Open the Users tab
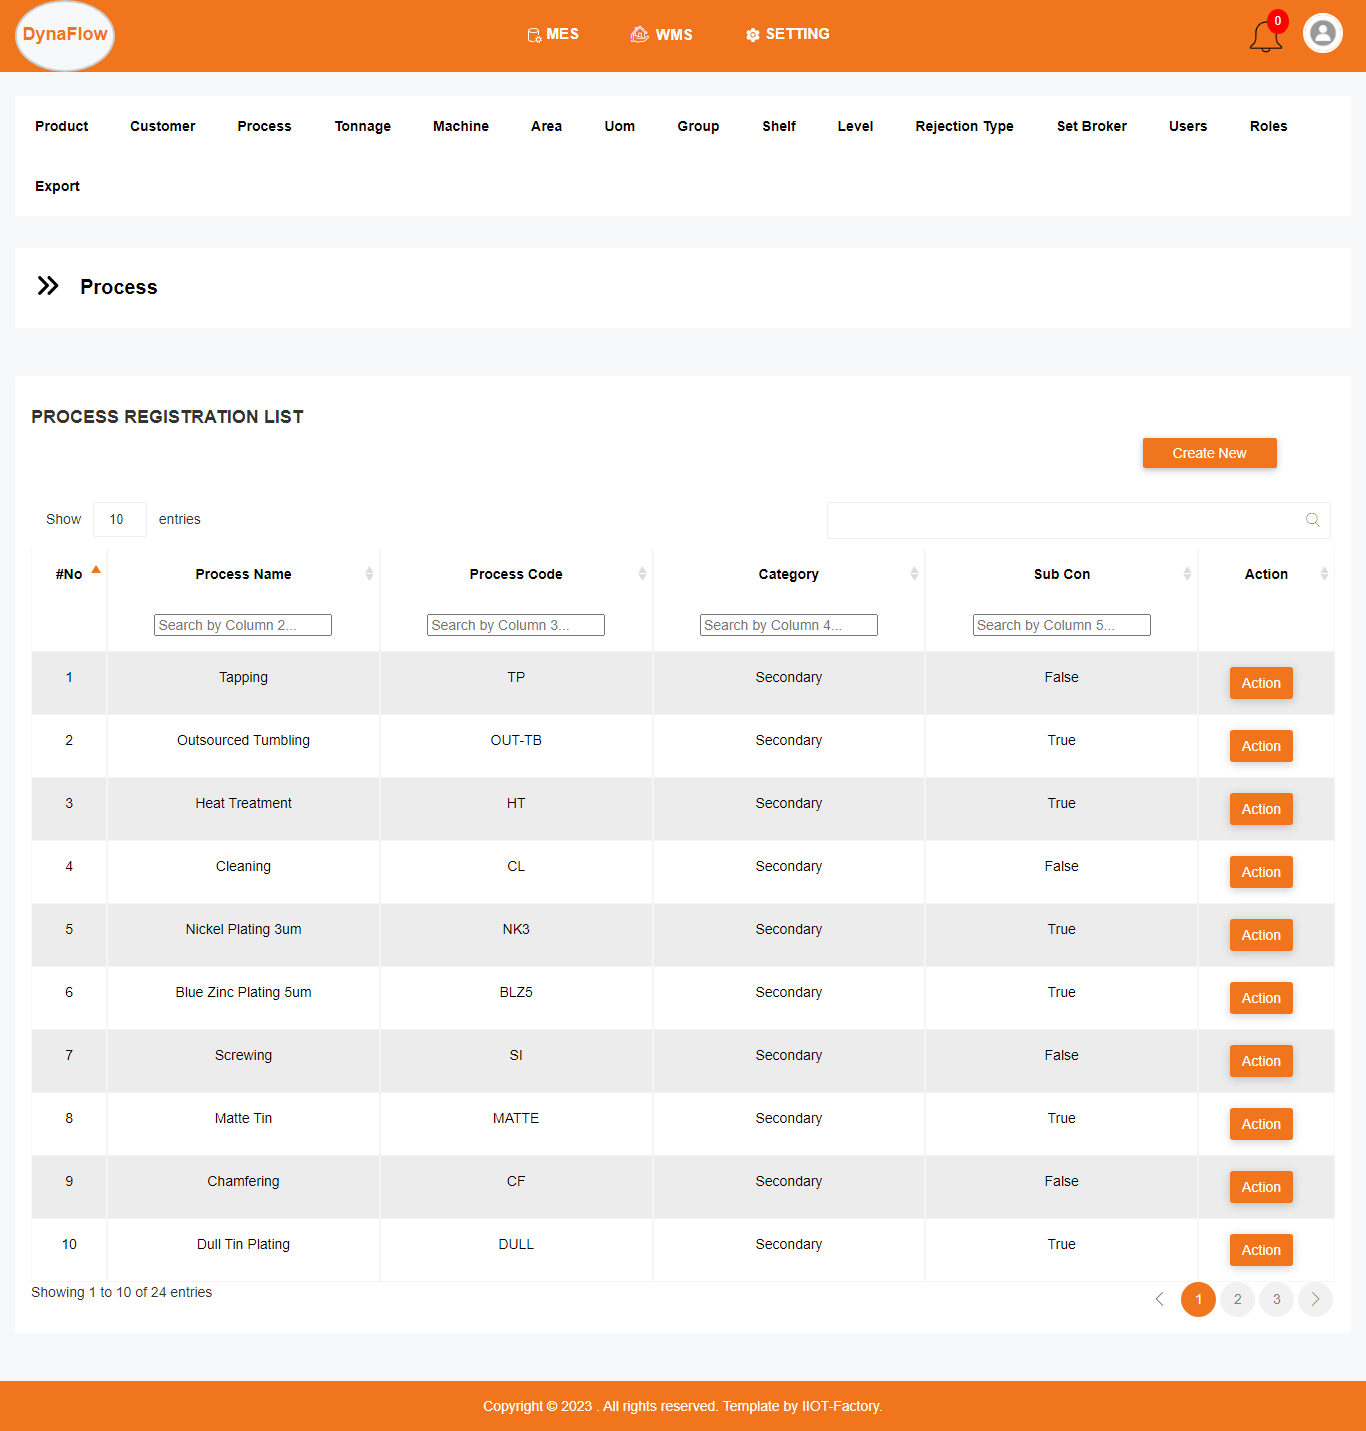Viewport: 1366px width, 1431px height. tap(1188, 126)
